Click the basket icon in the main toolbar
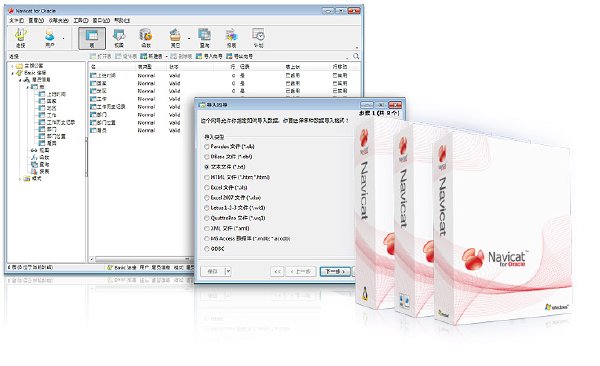The width and height of the screenshot is (600, 366). [x=175, y=38]
